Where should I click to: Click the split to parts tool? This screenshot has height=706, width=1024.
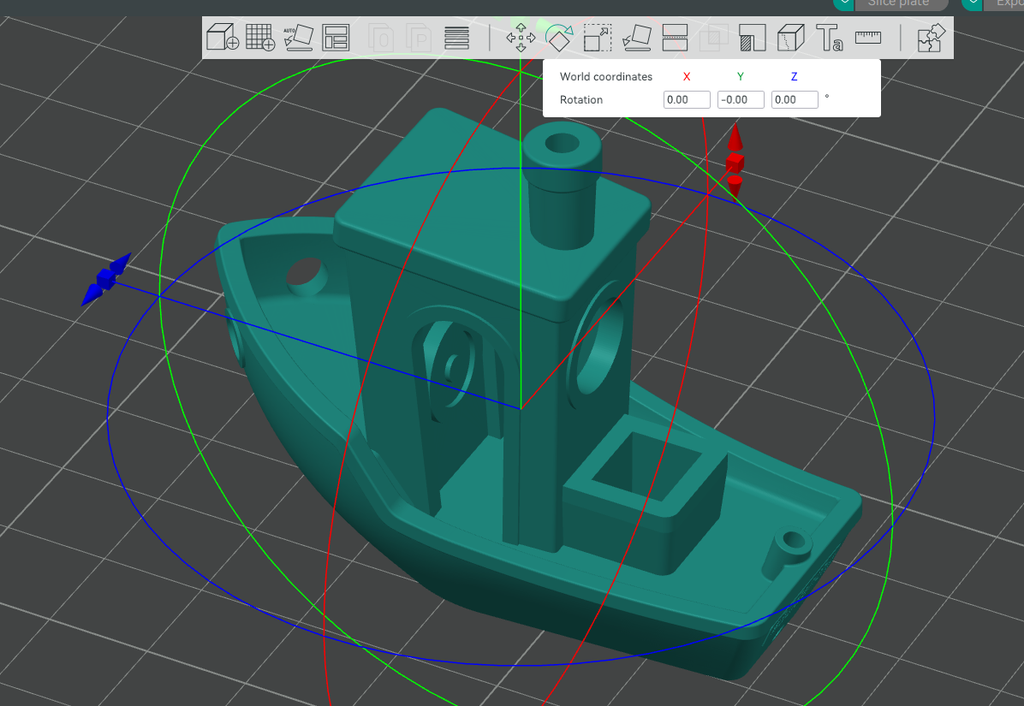930,38
